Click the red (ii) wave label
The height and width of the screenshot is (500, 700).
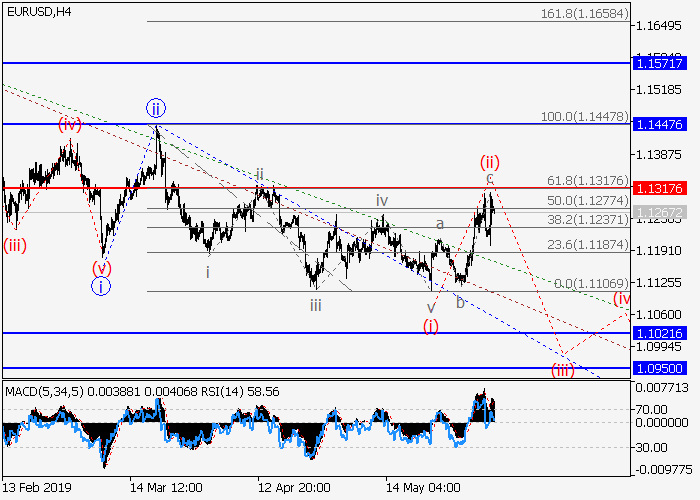click(489, 161)
